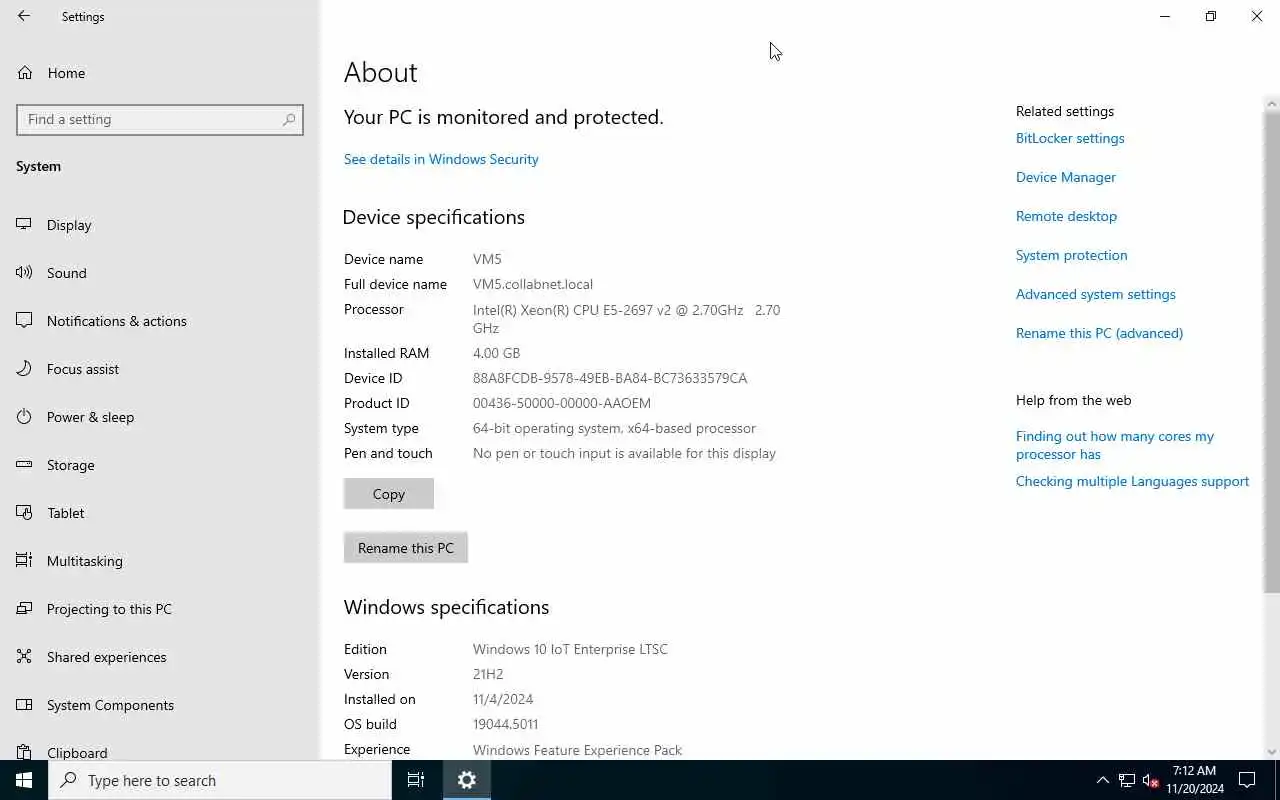Open Checking multiple Languages support link
Viewport: 1280px width, 800px height.
click(x=1132, y=481)
